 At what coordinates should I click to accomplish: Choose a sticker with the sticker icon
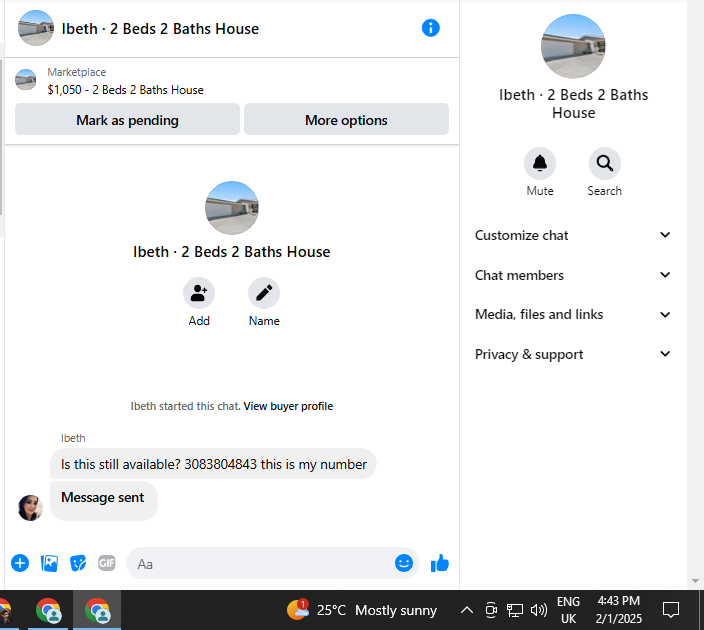point(78,563)
